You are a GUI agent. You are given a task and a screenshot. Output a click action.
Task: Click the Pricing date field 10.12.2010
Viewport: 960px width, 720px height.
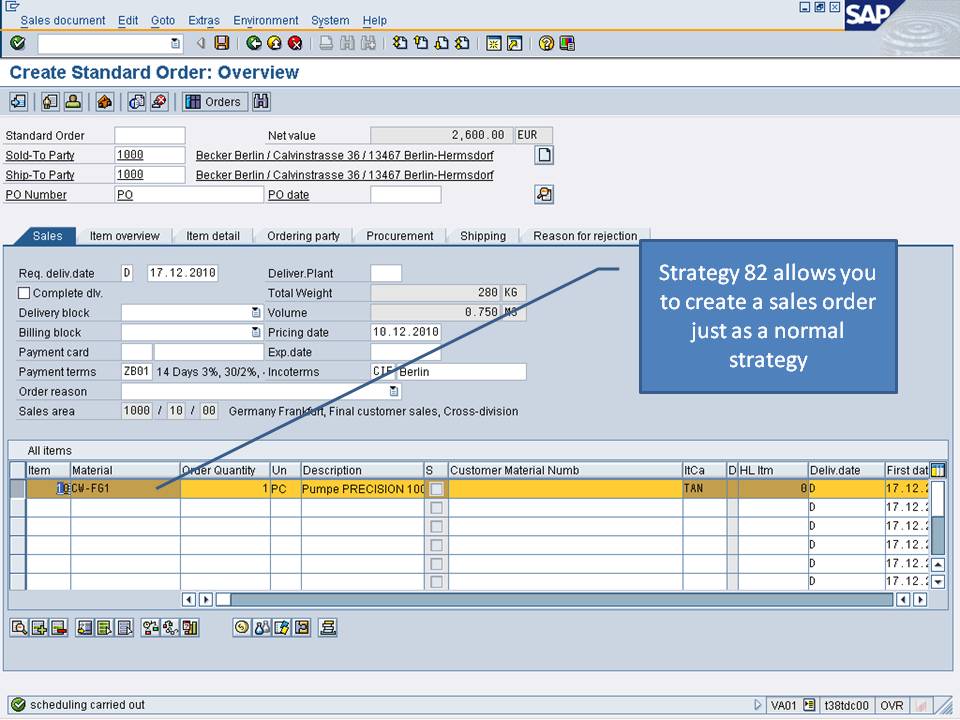[x=405, y=332]
